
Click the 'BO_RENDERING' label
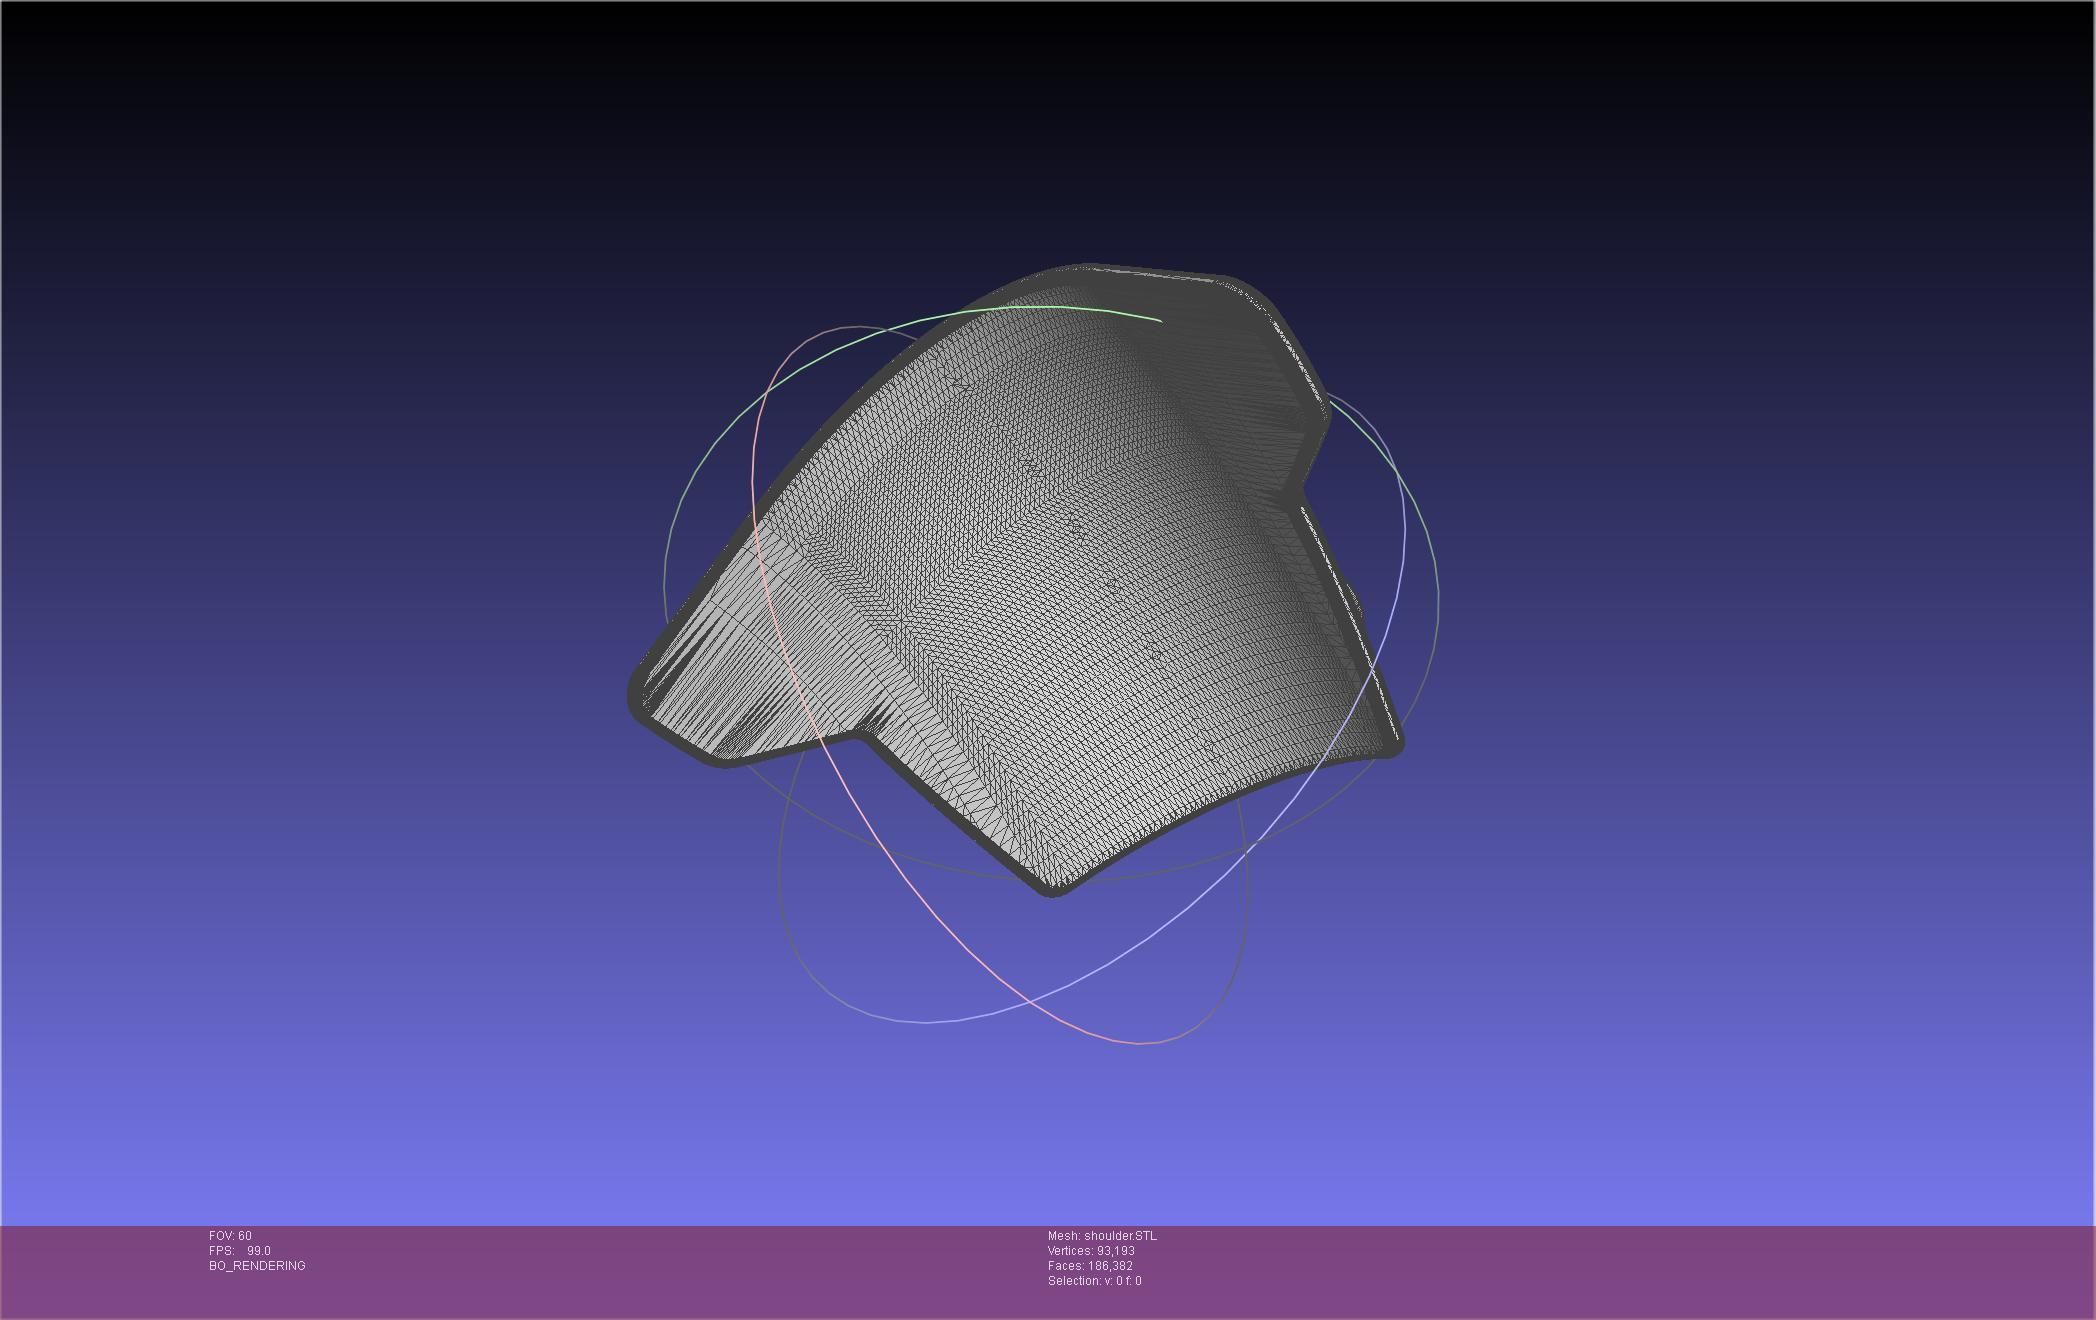pos(257,1266)
